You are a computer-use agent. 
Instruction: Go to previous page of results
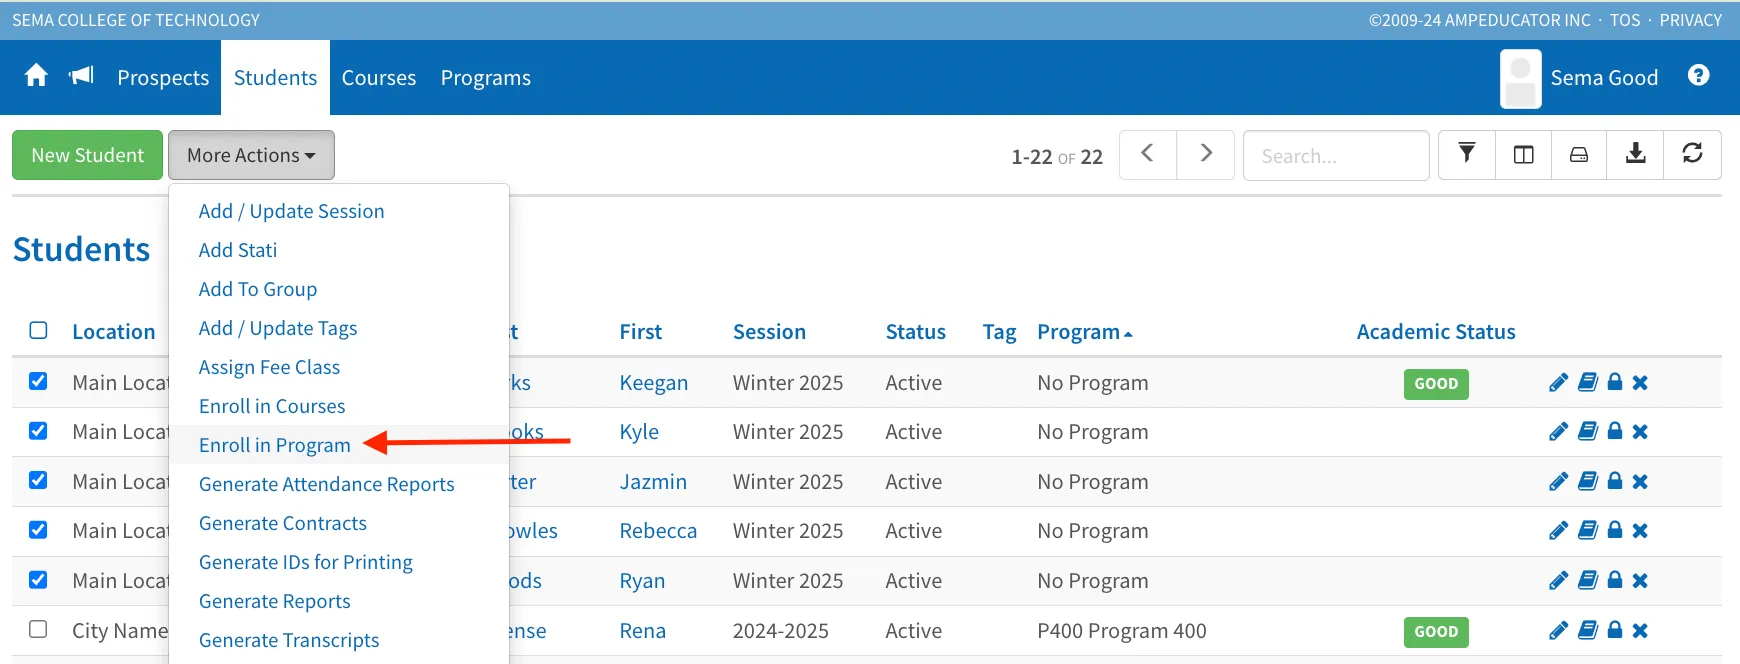1148,154
